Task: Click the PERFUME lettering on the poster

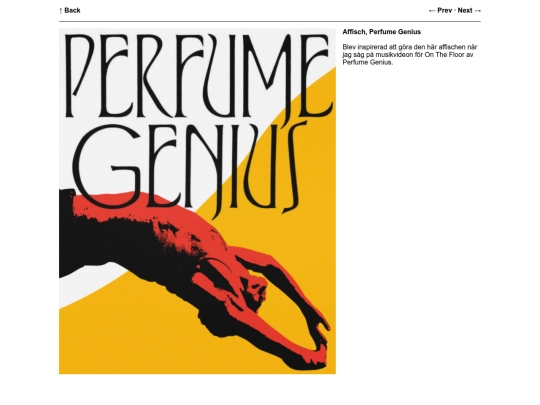Action: 197,76
